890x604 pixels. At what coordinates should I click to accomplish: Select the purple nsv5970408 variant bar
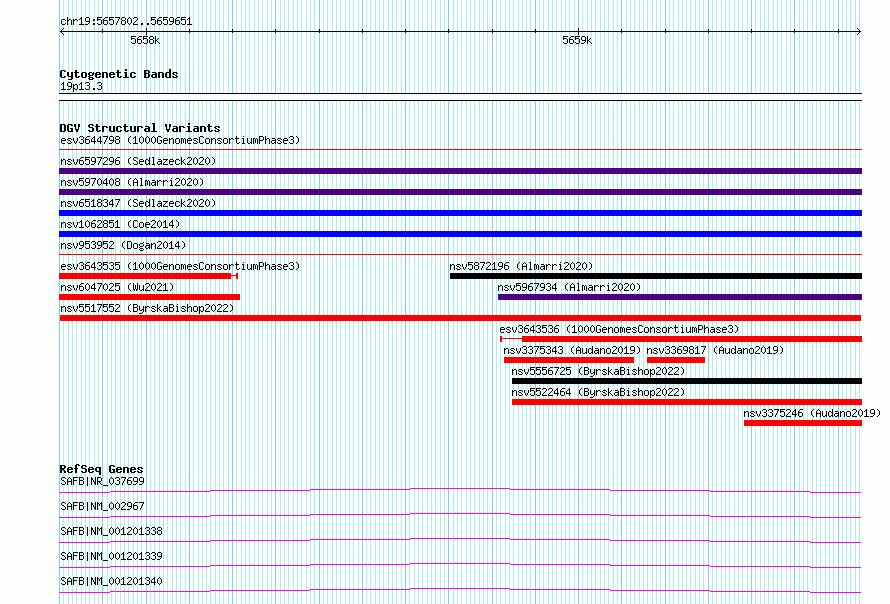(460, 192)
